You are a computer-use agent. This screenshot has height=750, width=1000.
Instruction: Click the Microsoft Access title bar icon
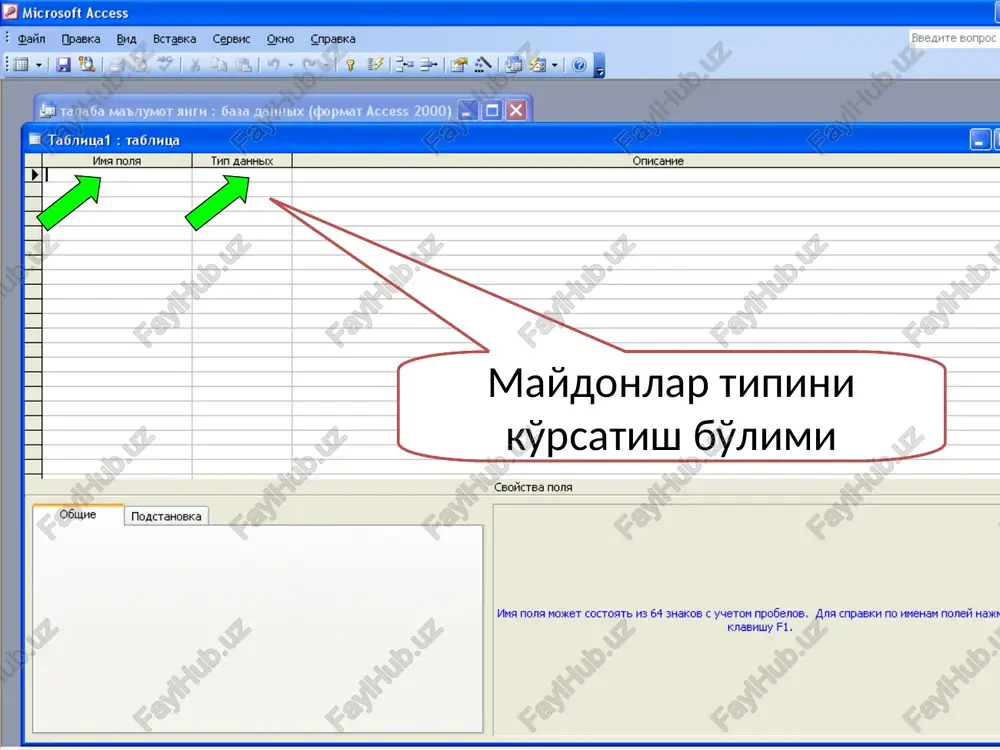click(10, 11)
